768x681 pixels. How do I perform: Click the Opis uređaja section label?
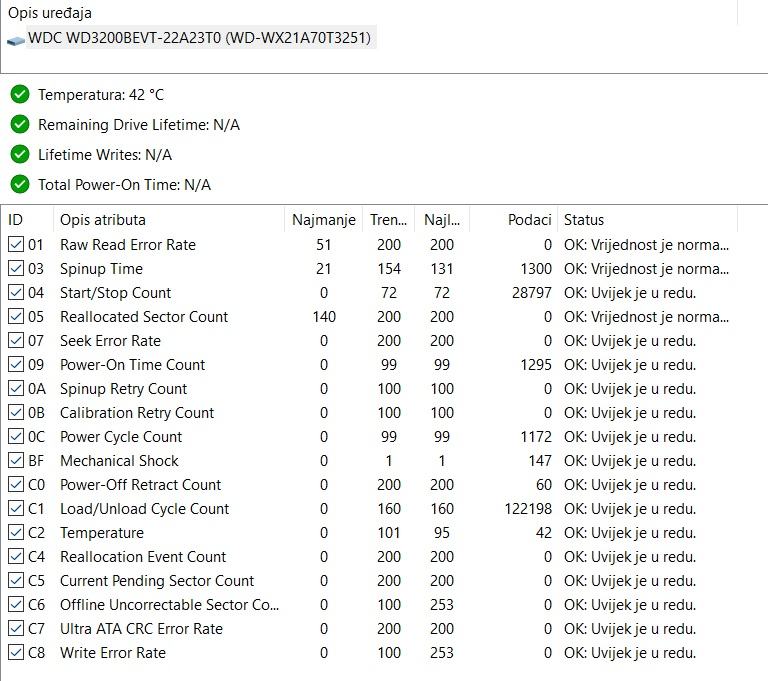pyautogui.click(x=50, y=13)
